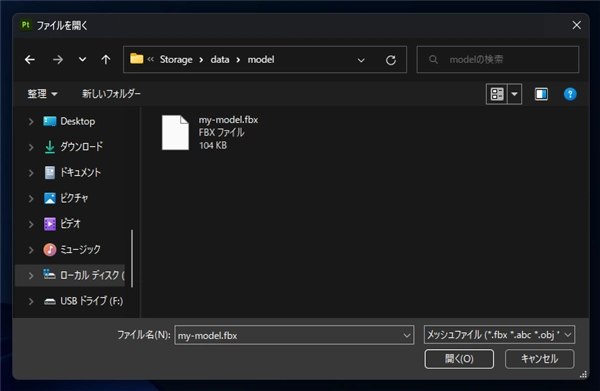Image resolution: width=600 pixels, height=391 pixels.
Task: Expand the ローカル ディスク tree node
Action: click(x=31, y=275)
